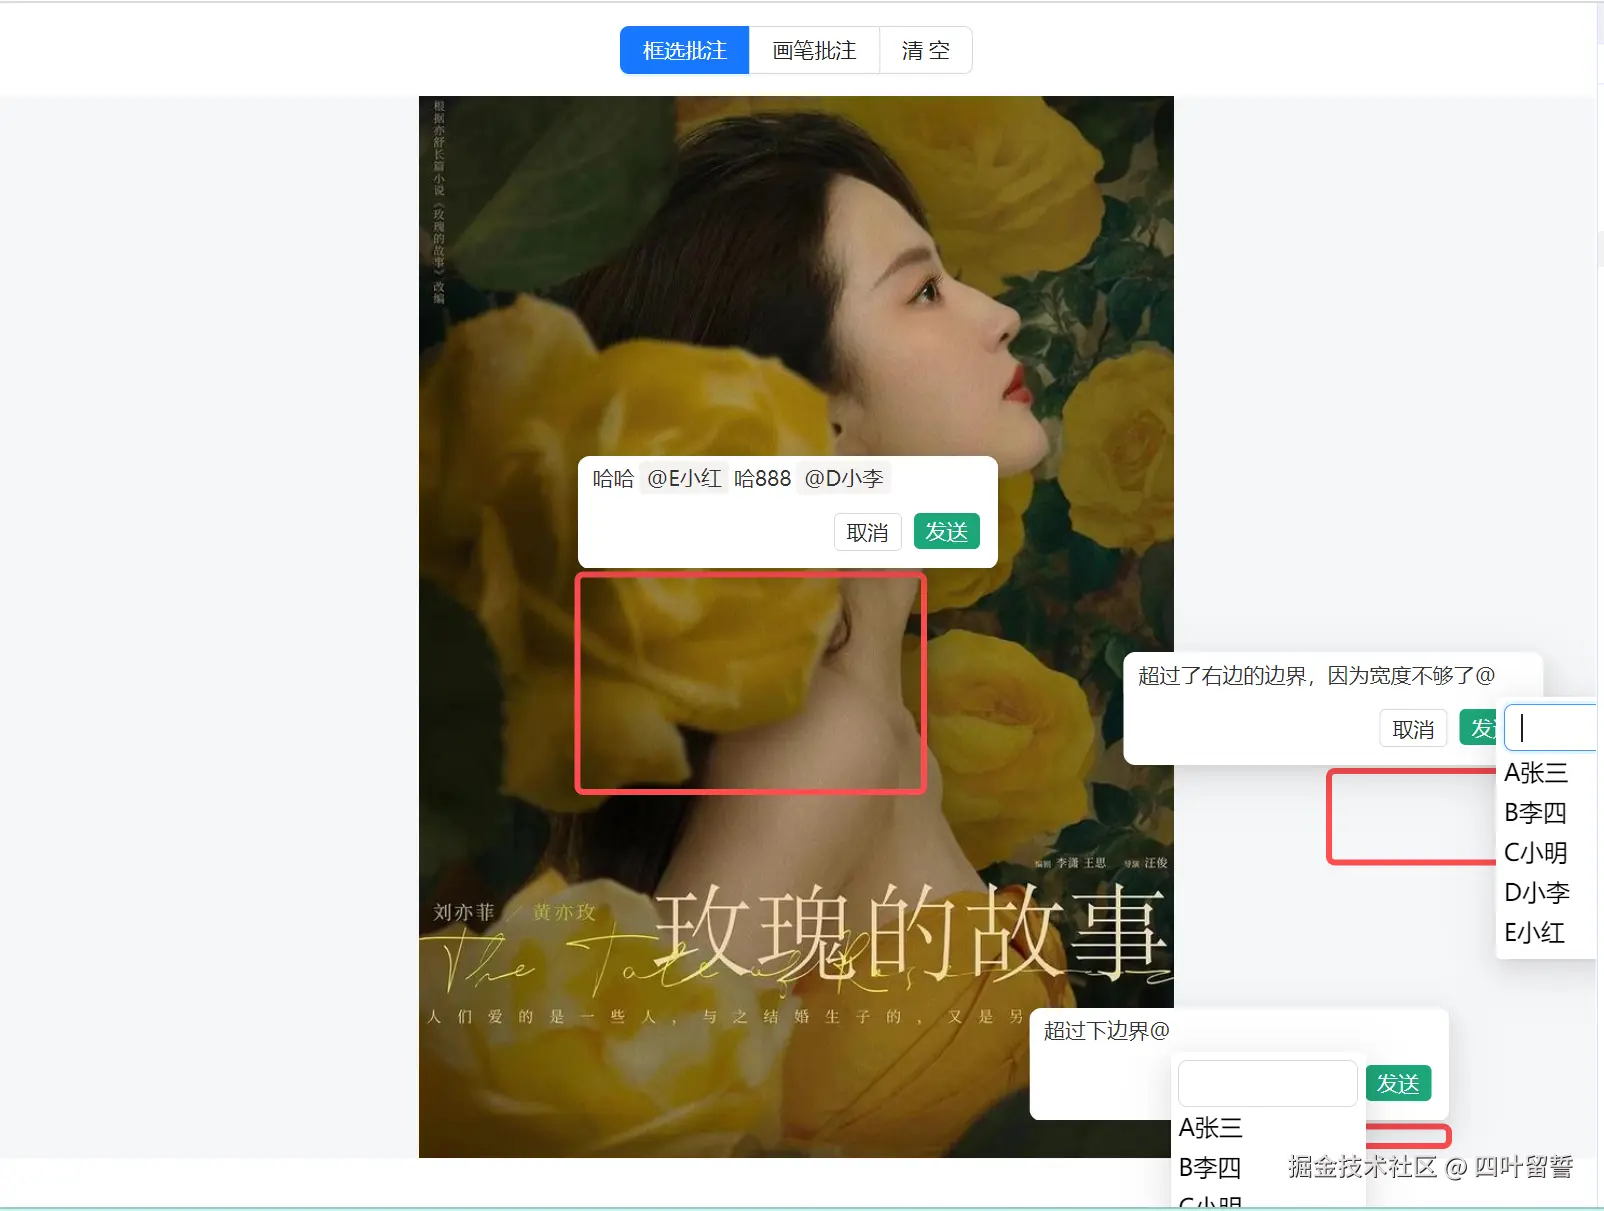Click 发送 in the 超过下边界 comment box
The width and height of the screenshot is (1604, 1211).
[x=1398, y=1083]
